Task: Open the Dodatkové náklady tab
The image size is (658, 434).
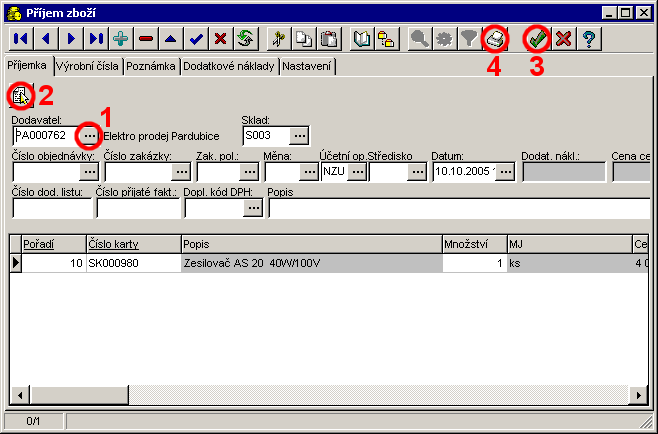Action: [x=229, y=66]
